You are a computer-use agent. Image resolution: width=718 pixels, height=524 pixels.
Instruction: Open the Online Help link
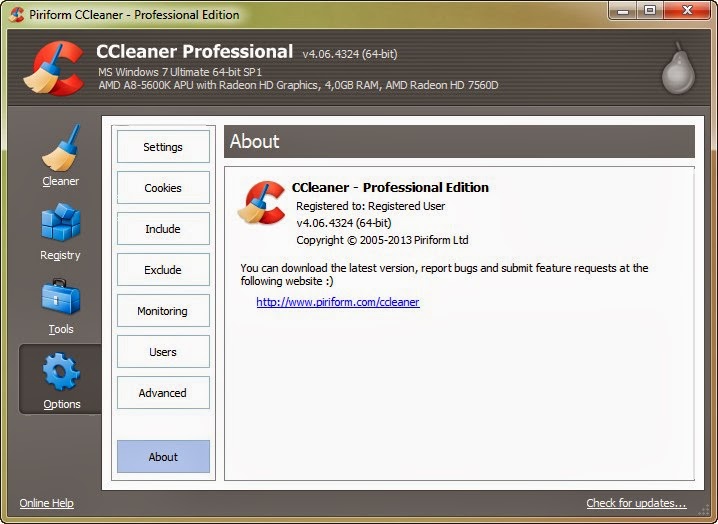tap(46, 503)
